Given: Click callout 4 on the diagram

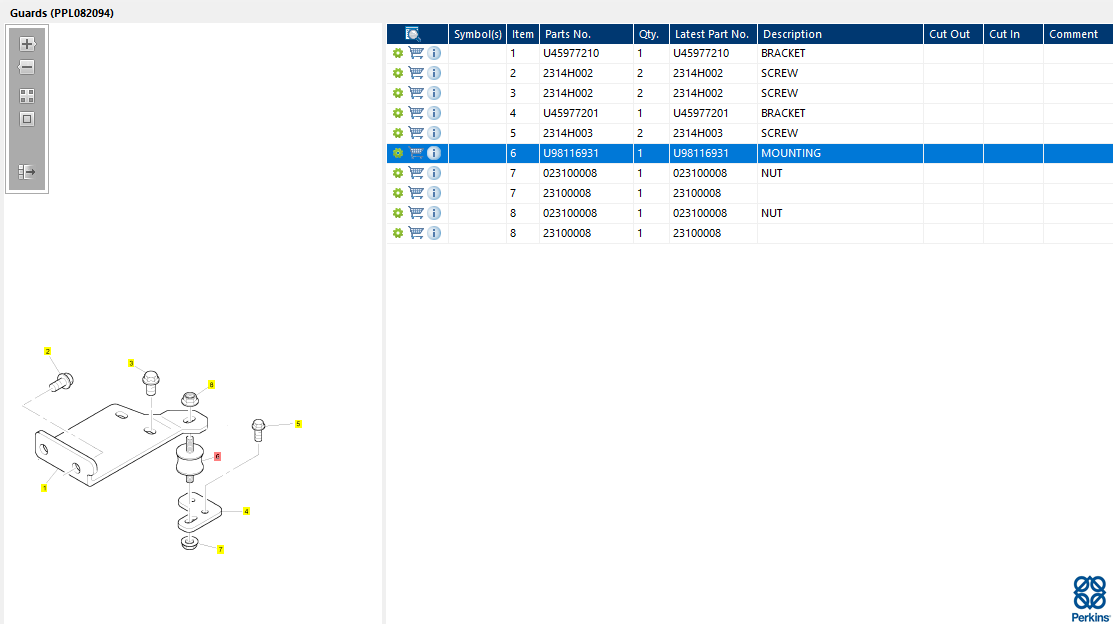Looking at the screenshot, I should click(246, 511).
